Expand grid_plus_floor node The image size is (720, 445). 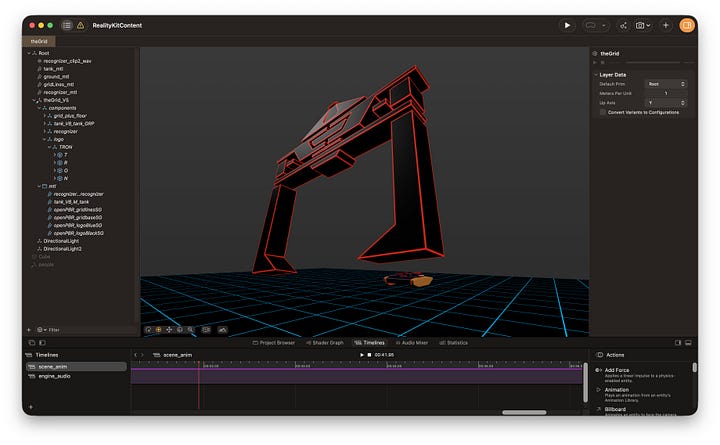coord(45,116)
